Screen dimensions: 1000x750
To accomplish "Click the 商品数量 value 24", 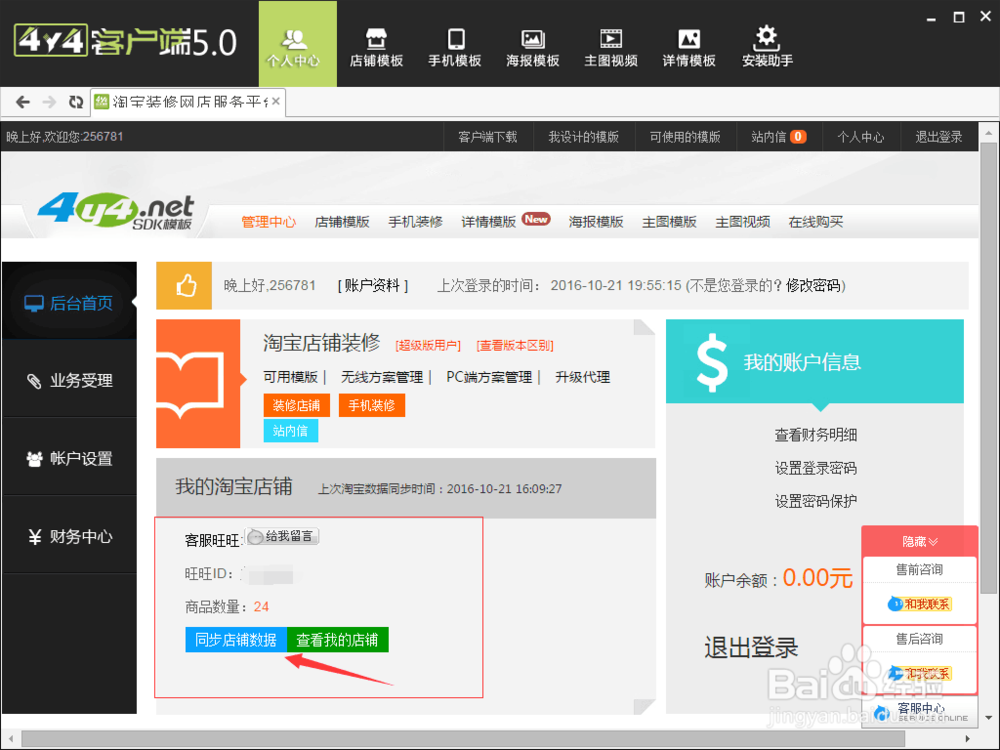I will point(261,607).
